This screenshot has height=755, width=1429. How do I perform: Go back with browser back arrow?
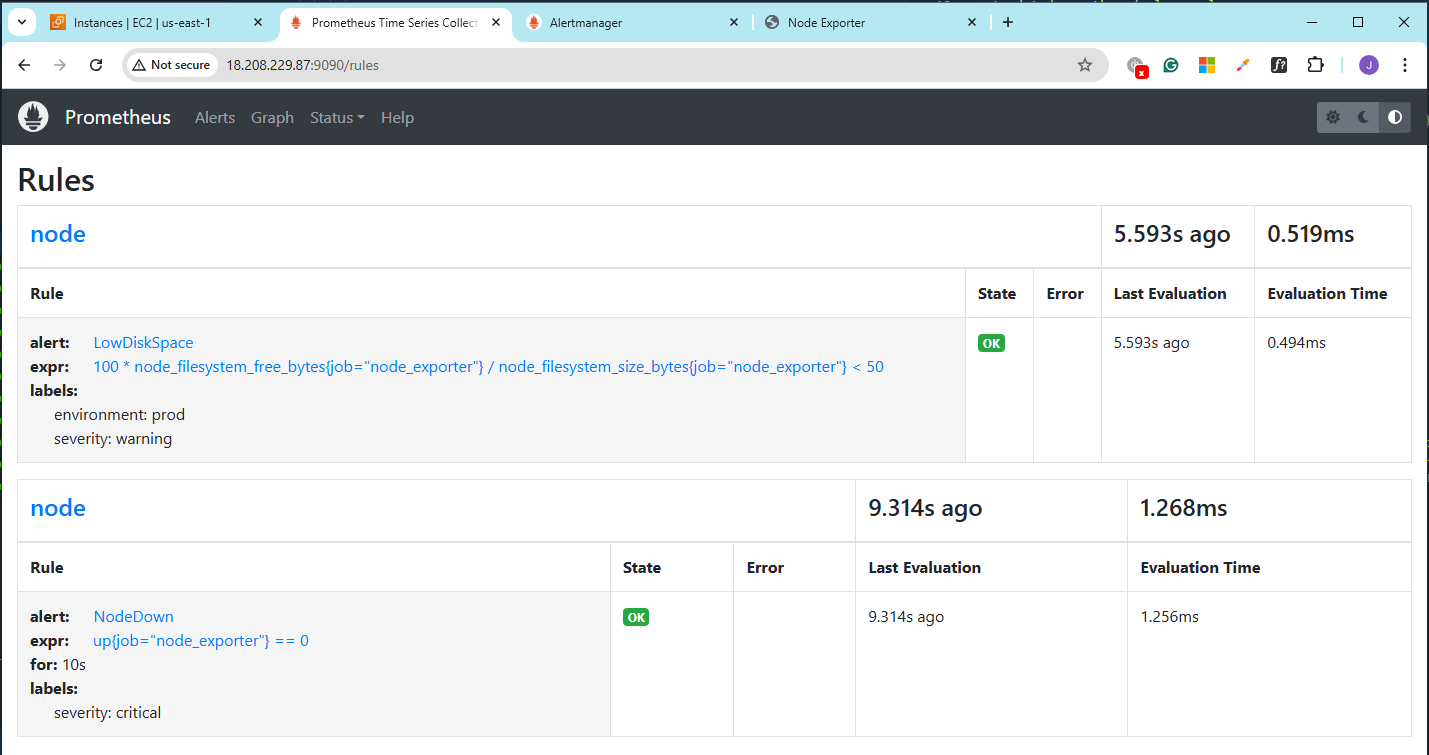(25, 65)
